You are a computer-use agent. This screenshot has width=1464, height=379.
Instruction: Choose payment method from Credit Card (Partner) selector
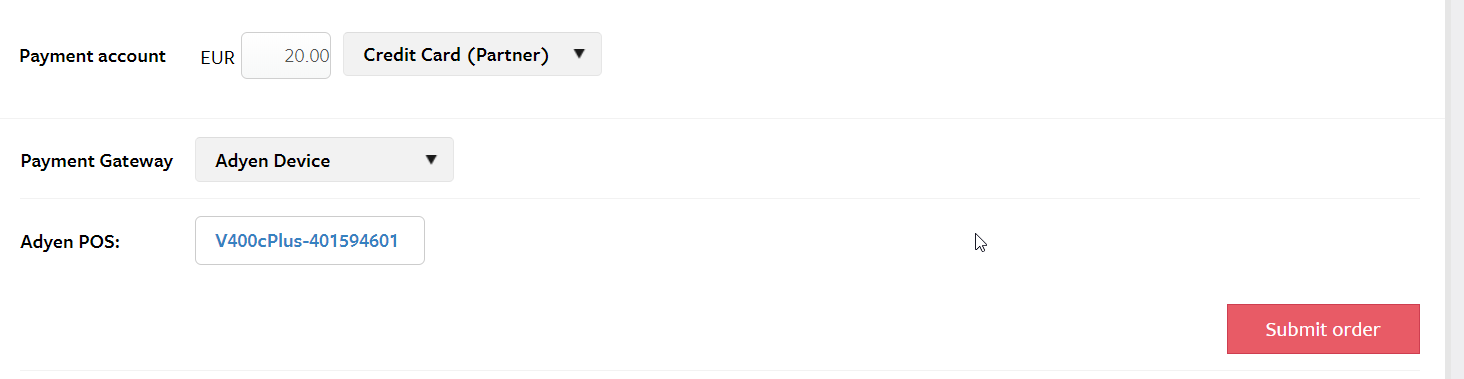(x=472, y=55)
